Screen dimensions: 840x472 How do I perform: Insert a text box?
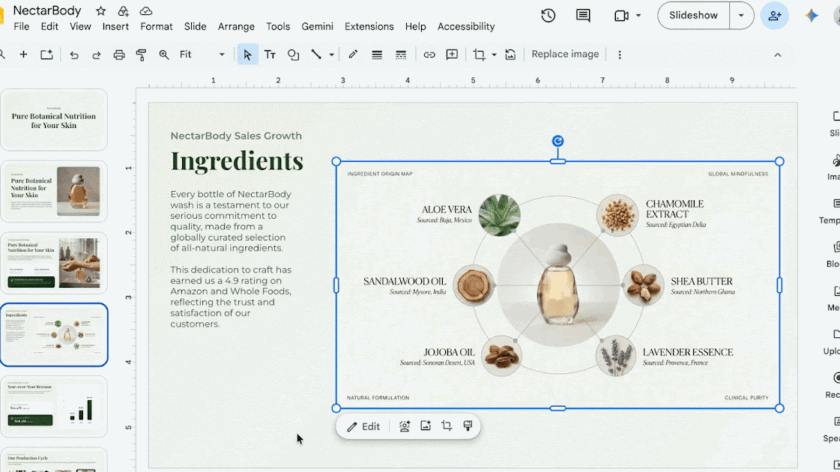(270, 55)
